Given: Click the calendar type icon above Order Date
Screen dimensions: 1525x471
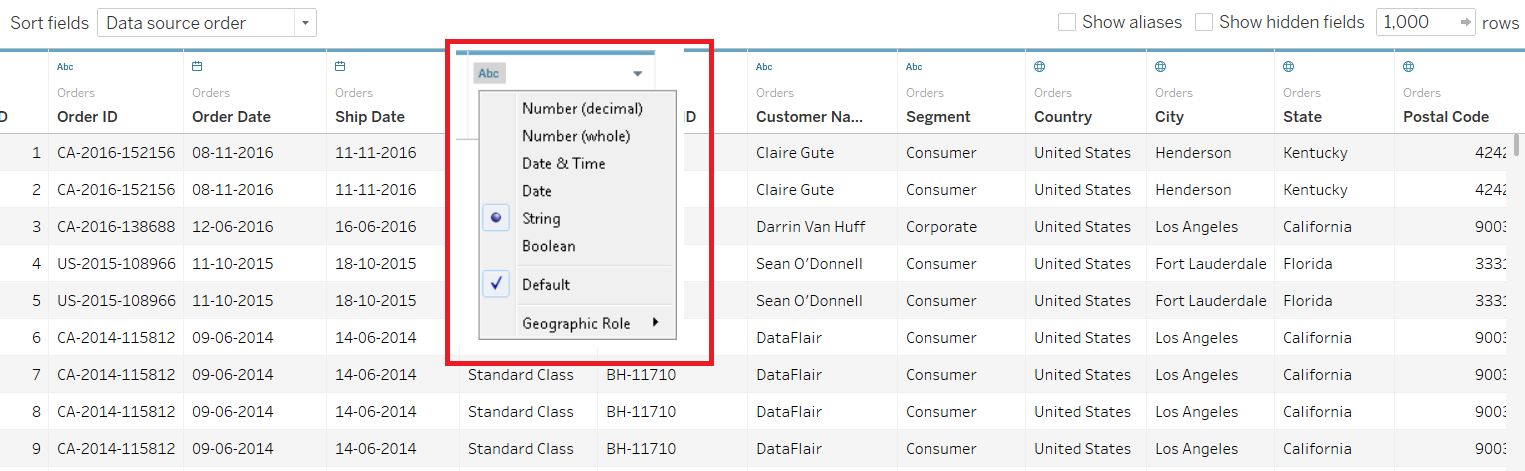Looking at the screenshot, I should click(x=197, y=67).
